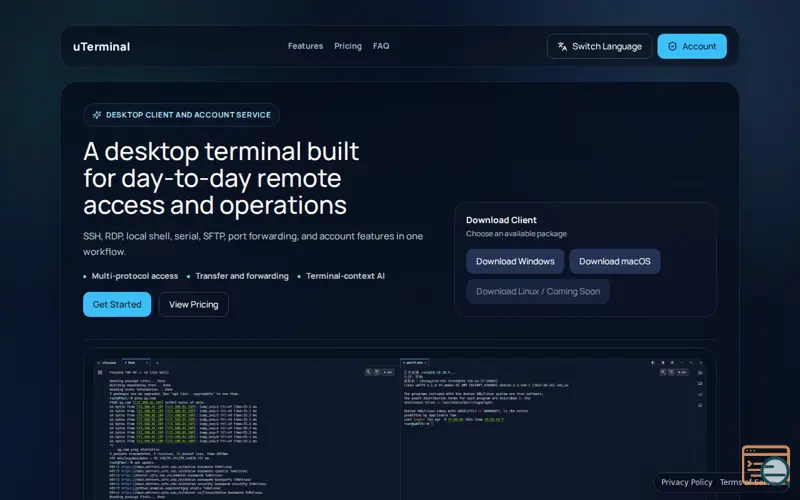
Task: Click the 'Terminal-context AI' bullet
Action: [345, 276]
